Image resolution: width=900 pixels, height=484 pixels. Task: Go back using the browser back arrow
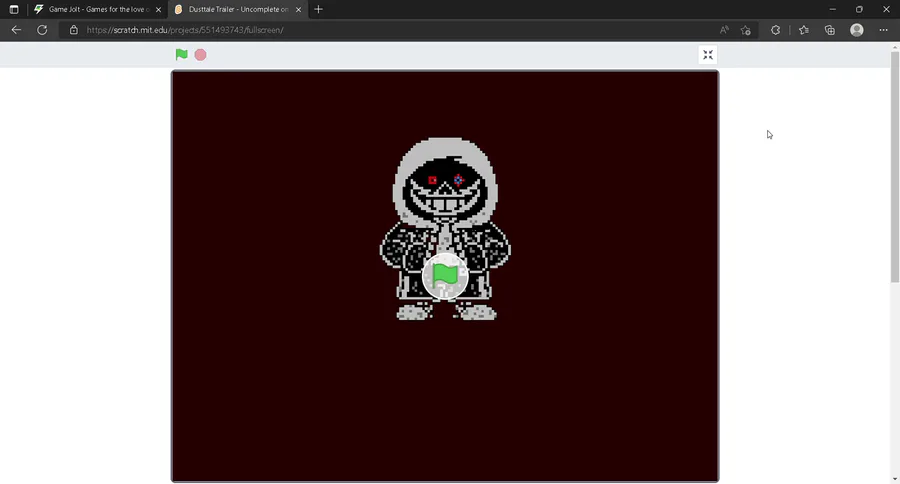(x=16, y=30)
